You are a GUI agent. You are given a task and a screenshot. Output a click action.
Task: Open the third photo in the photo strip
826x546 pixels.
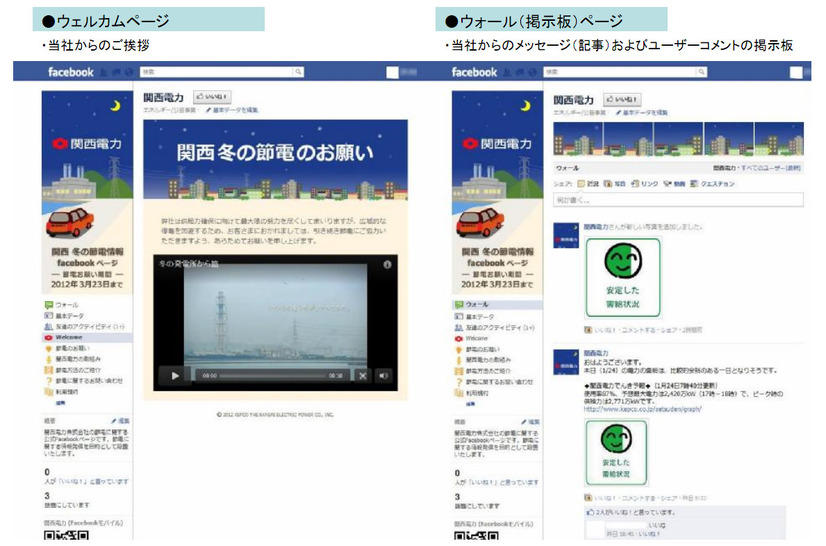(x=678, y=139)
